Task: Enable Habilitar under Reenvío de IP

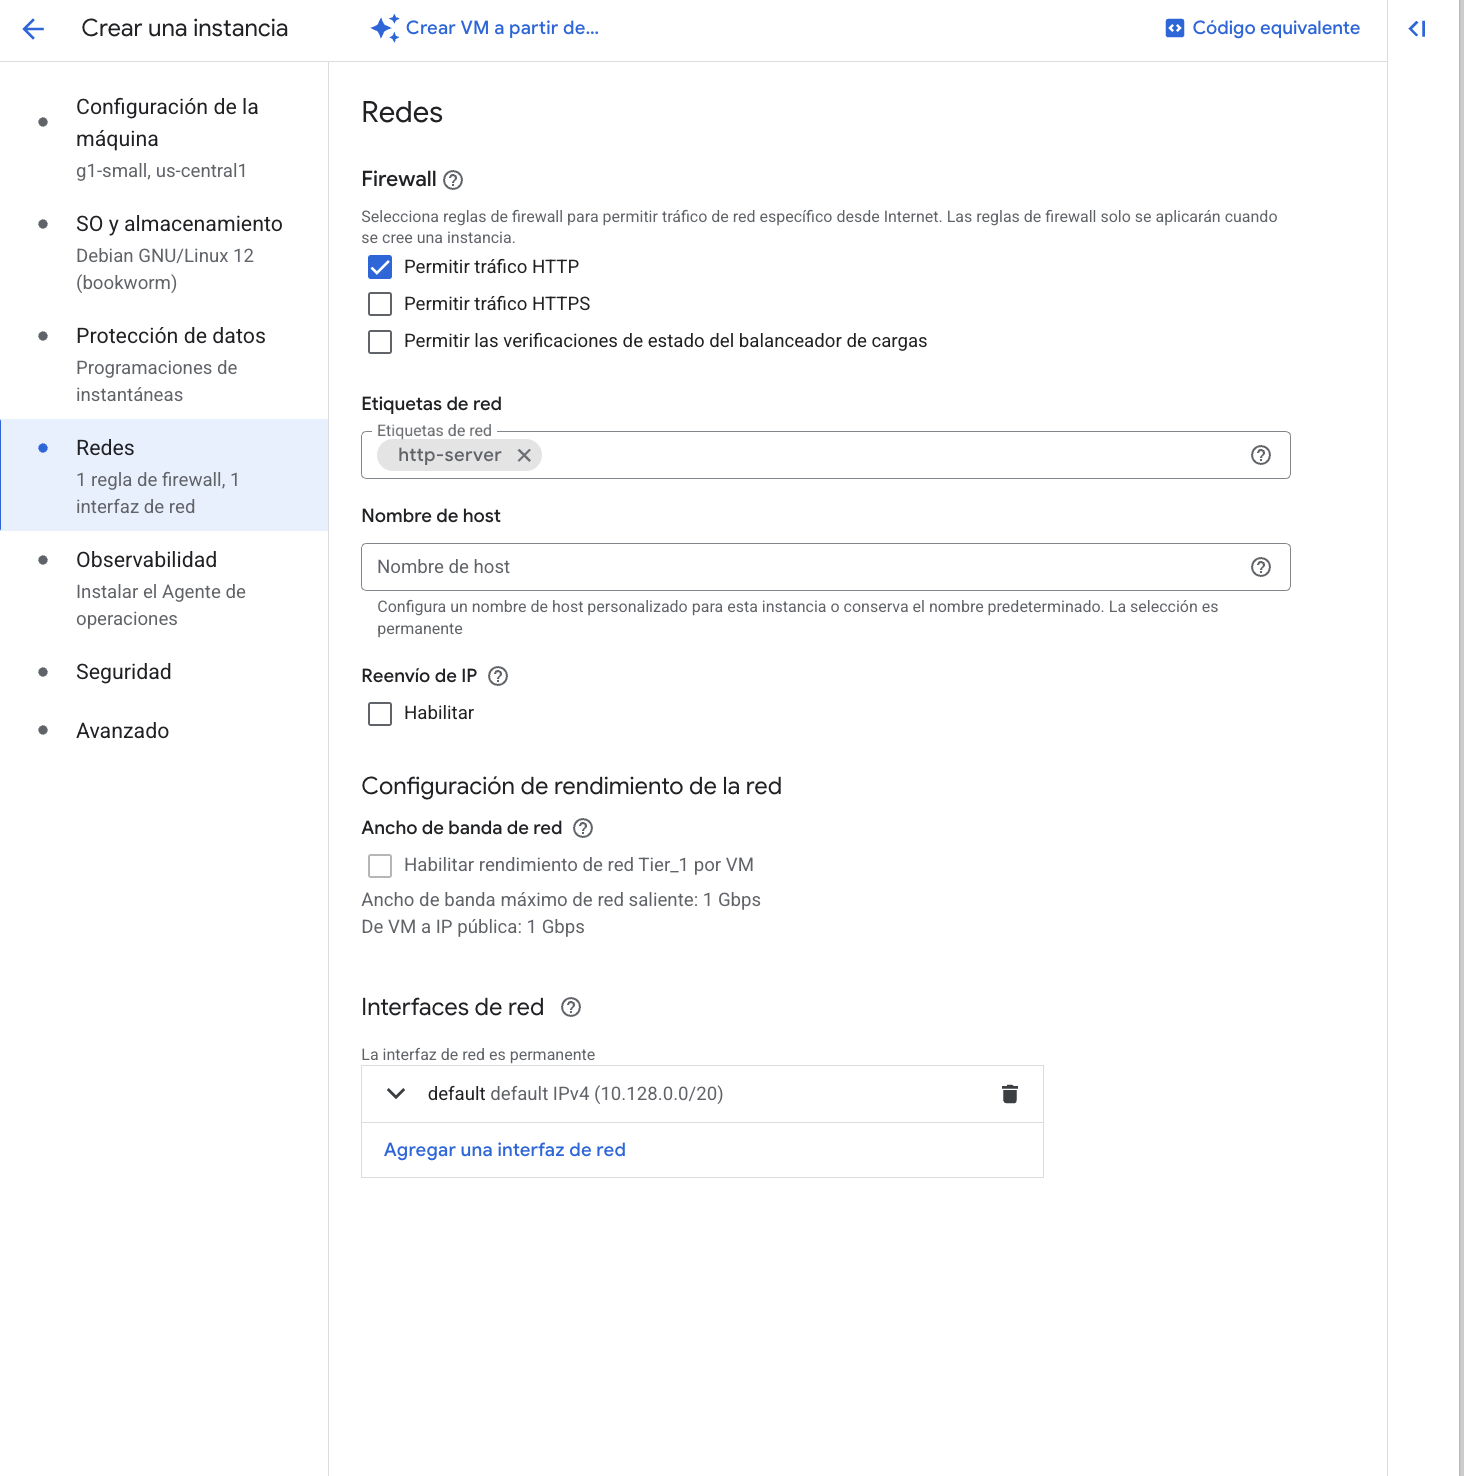Action: click(380, 713)
